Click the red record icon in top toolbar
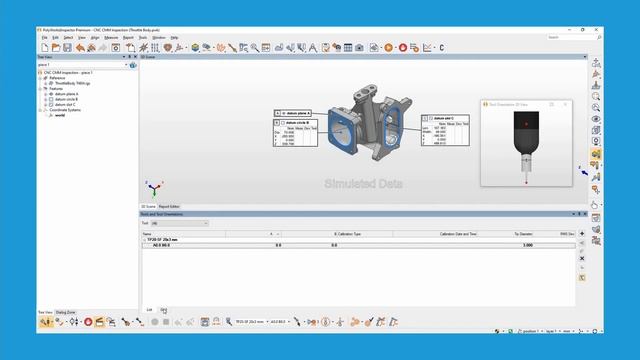 pos(403,48)
